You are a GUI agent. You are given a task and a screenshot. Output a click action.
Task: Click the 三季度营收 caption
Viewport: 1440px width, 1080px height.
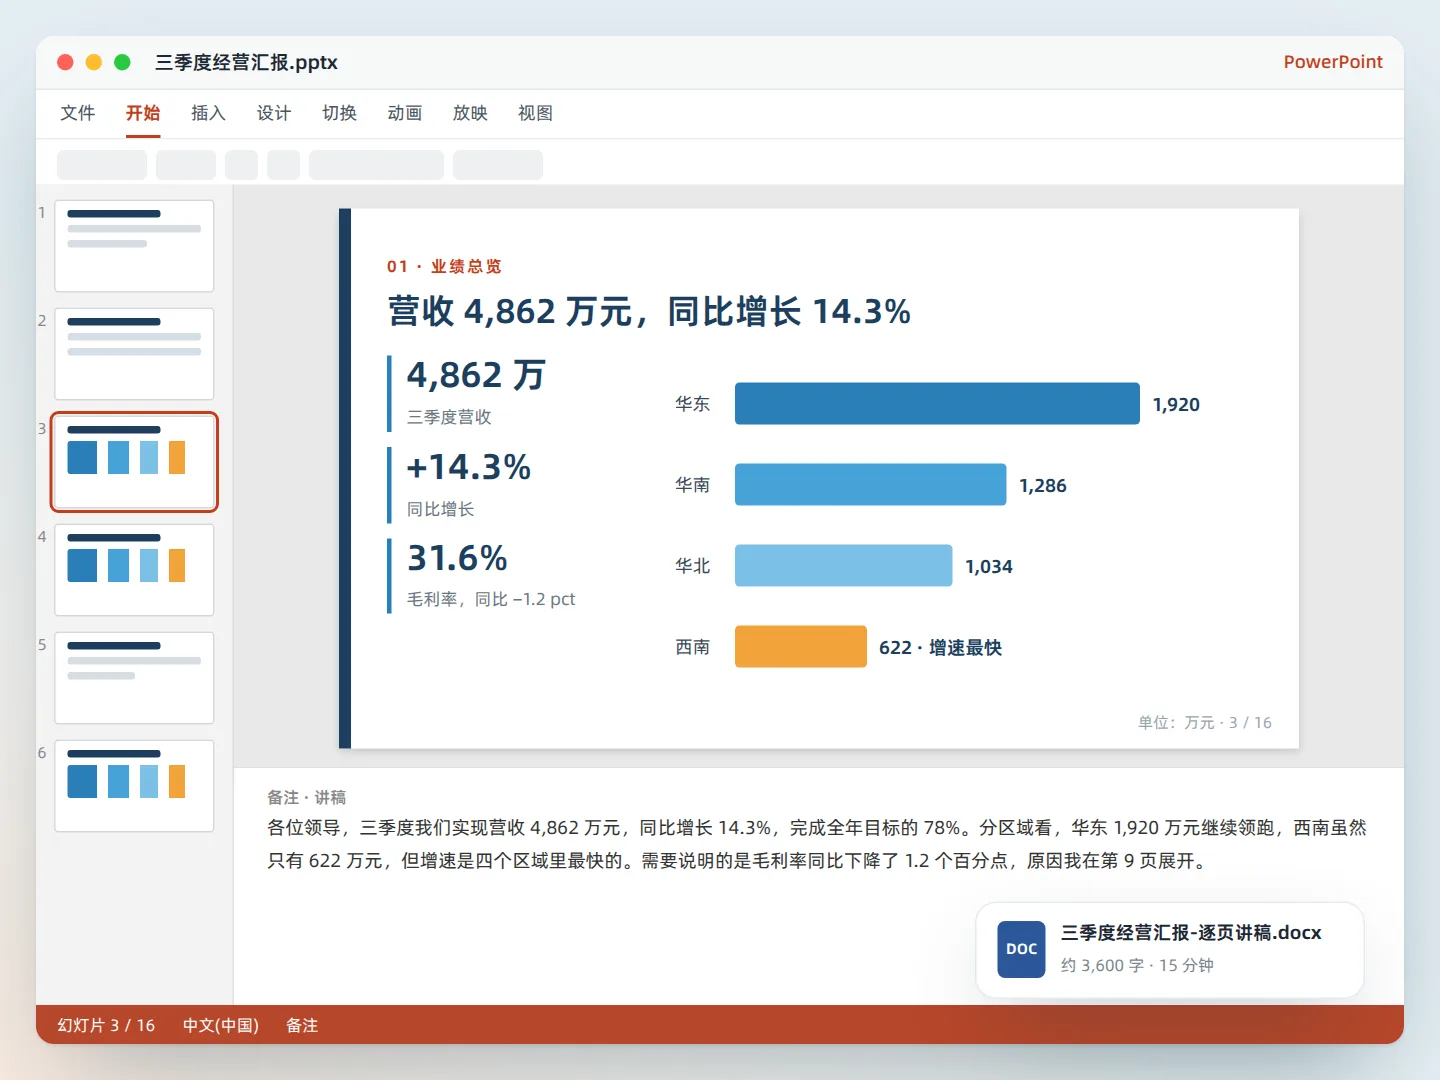click(449, 417)
